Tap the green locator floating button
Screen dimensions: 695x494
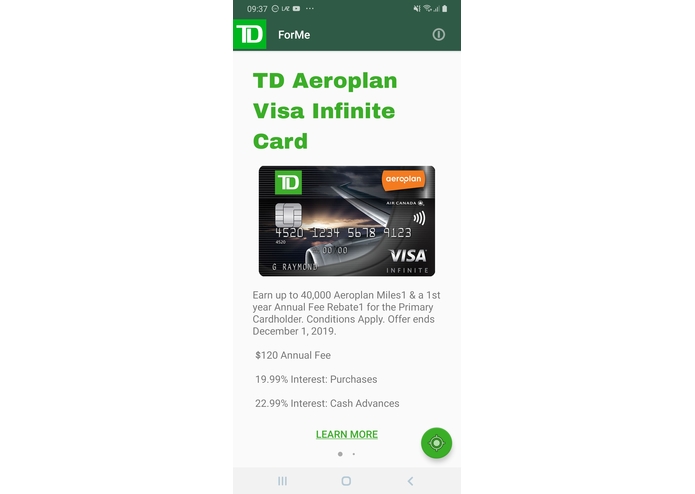point(436,443)
